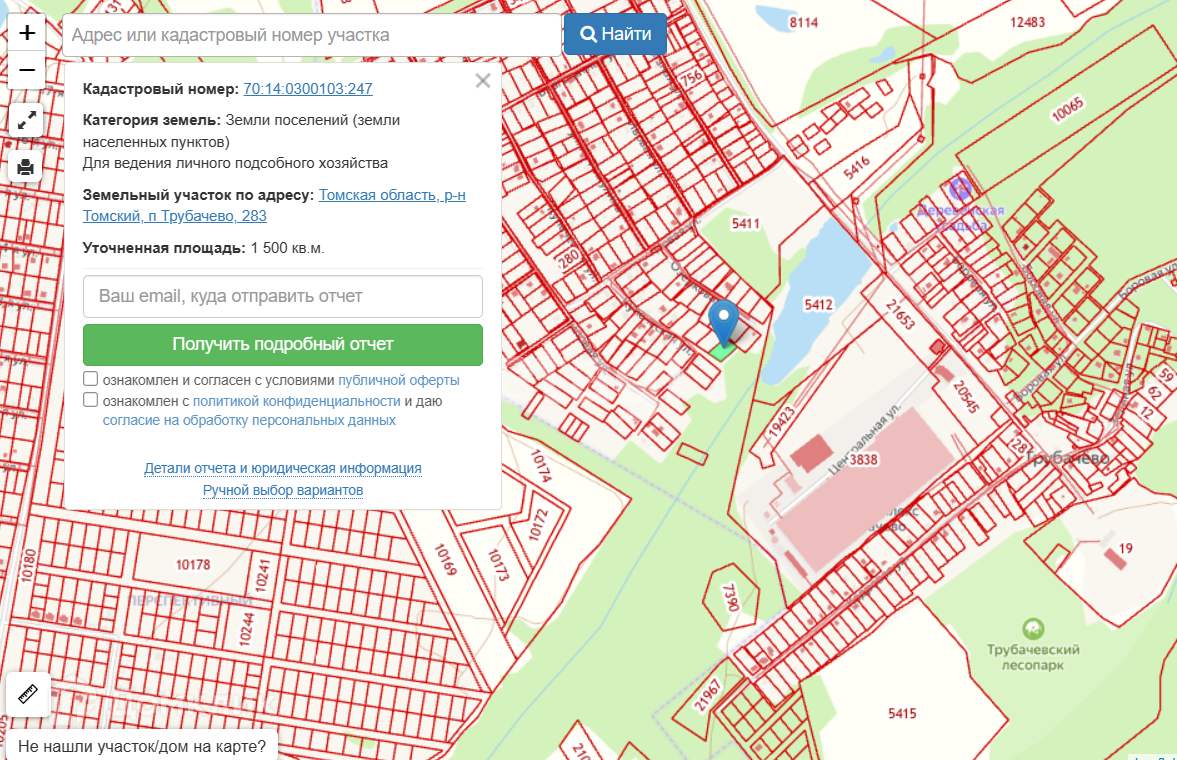
Task: Click Получить подробный отчет button
Action: click(x=283, y=344)
